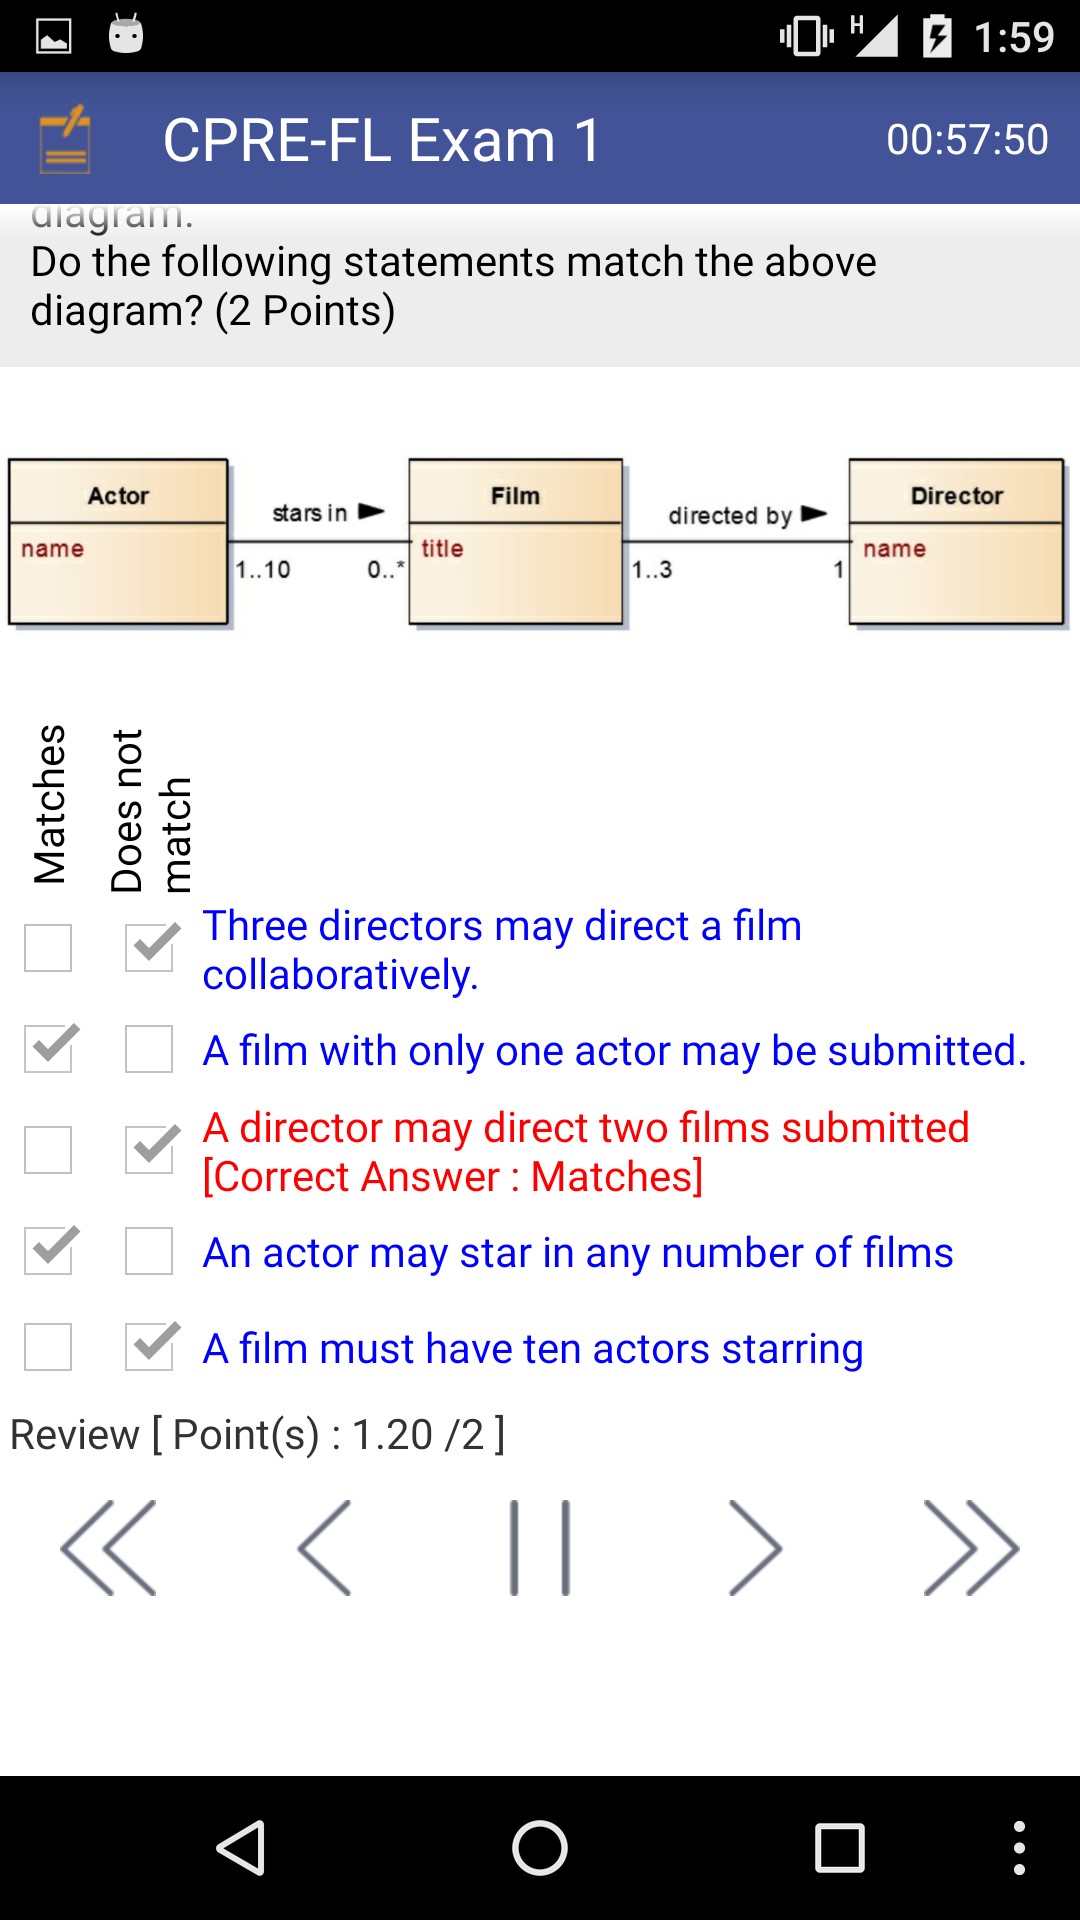
Task: Jump to first question with double-left arrows
Action: 108,1547
